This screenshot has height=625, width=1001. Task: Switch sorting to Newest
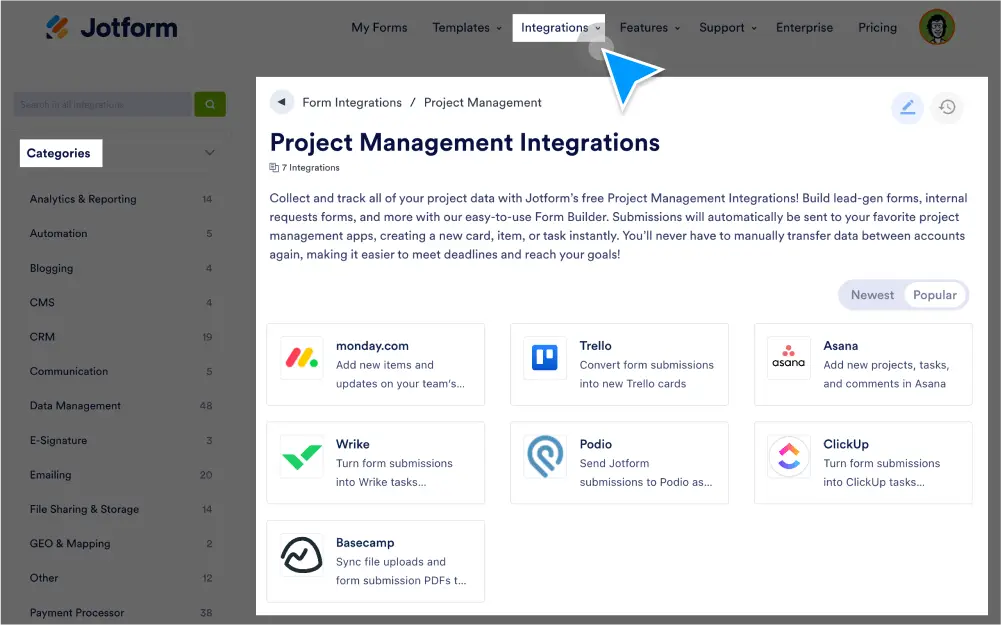click(x=871, y=295)
